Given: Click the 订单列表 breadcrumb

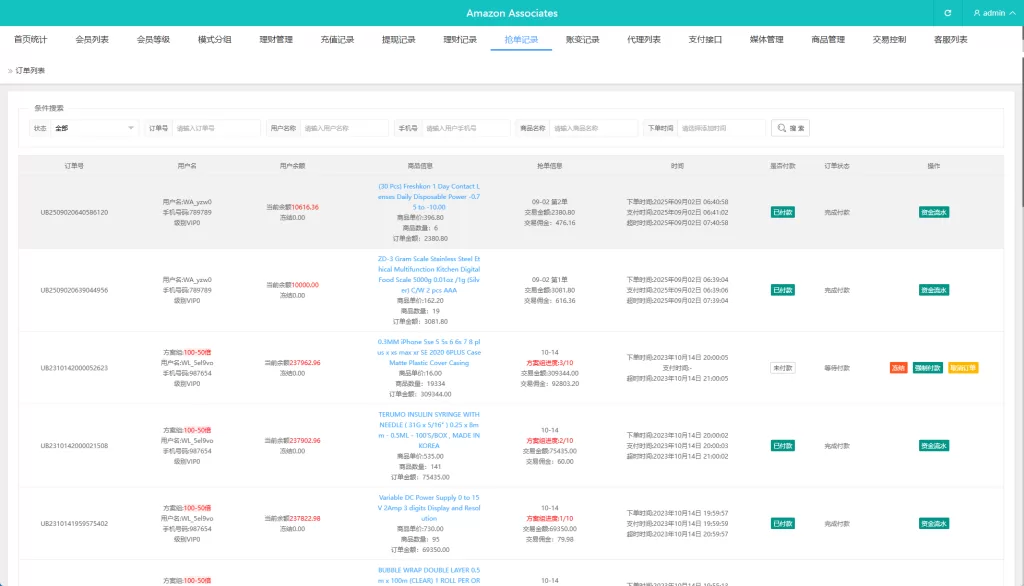Looking at the screenshot, I should coord(30,71).
